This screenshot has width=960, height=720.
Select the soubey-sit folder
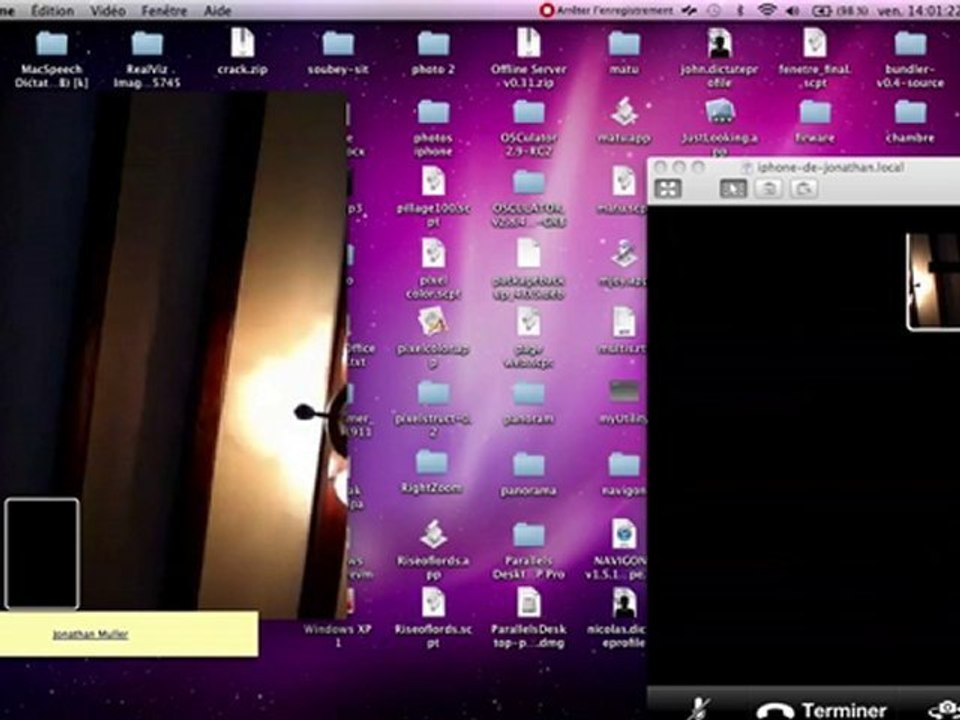(338, 51)
